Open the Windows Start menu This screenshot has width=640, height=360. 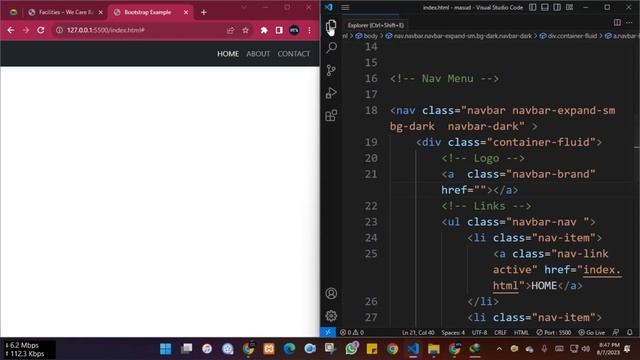pos(165,349)
